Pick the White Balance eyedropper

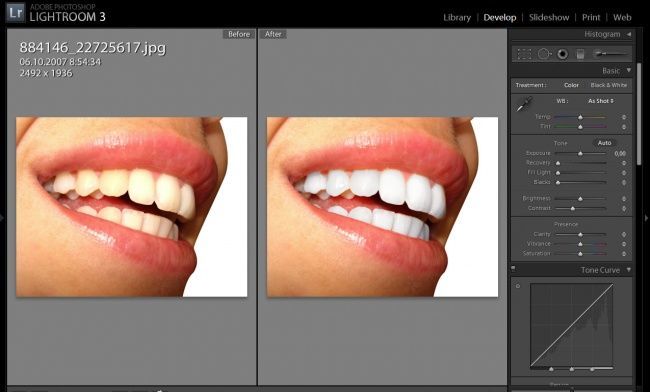(x=524, y=104)
